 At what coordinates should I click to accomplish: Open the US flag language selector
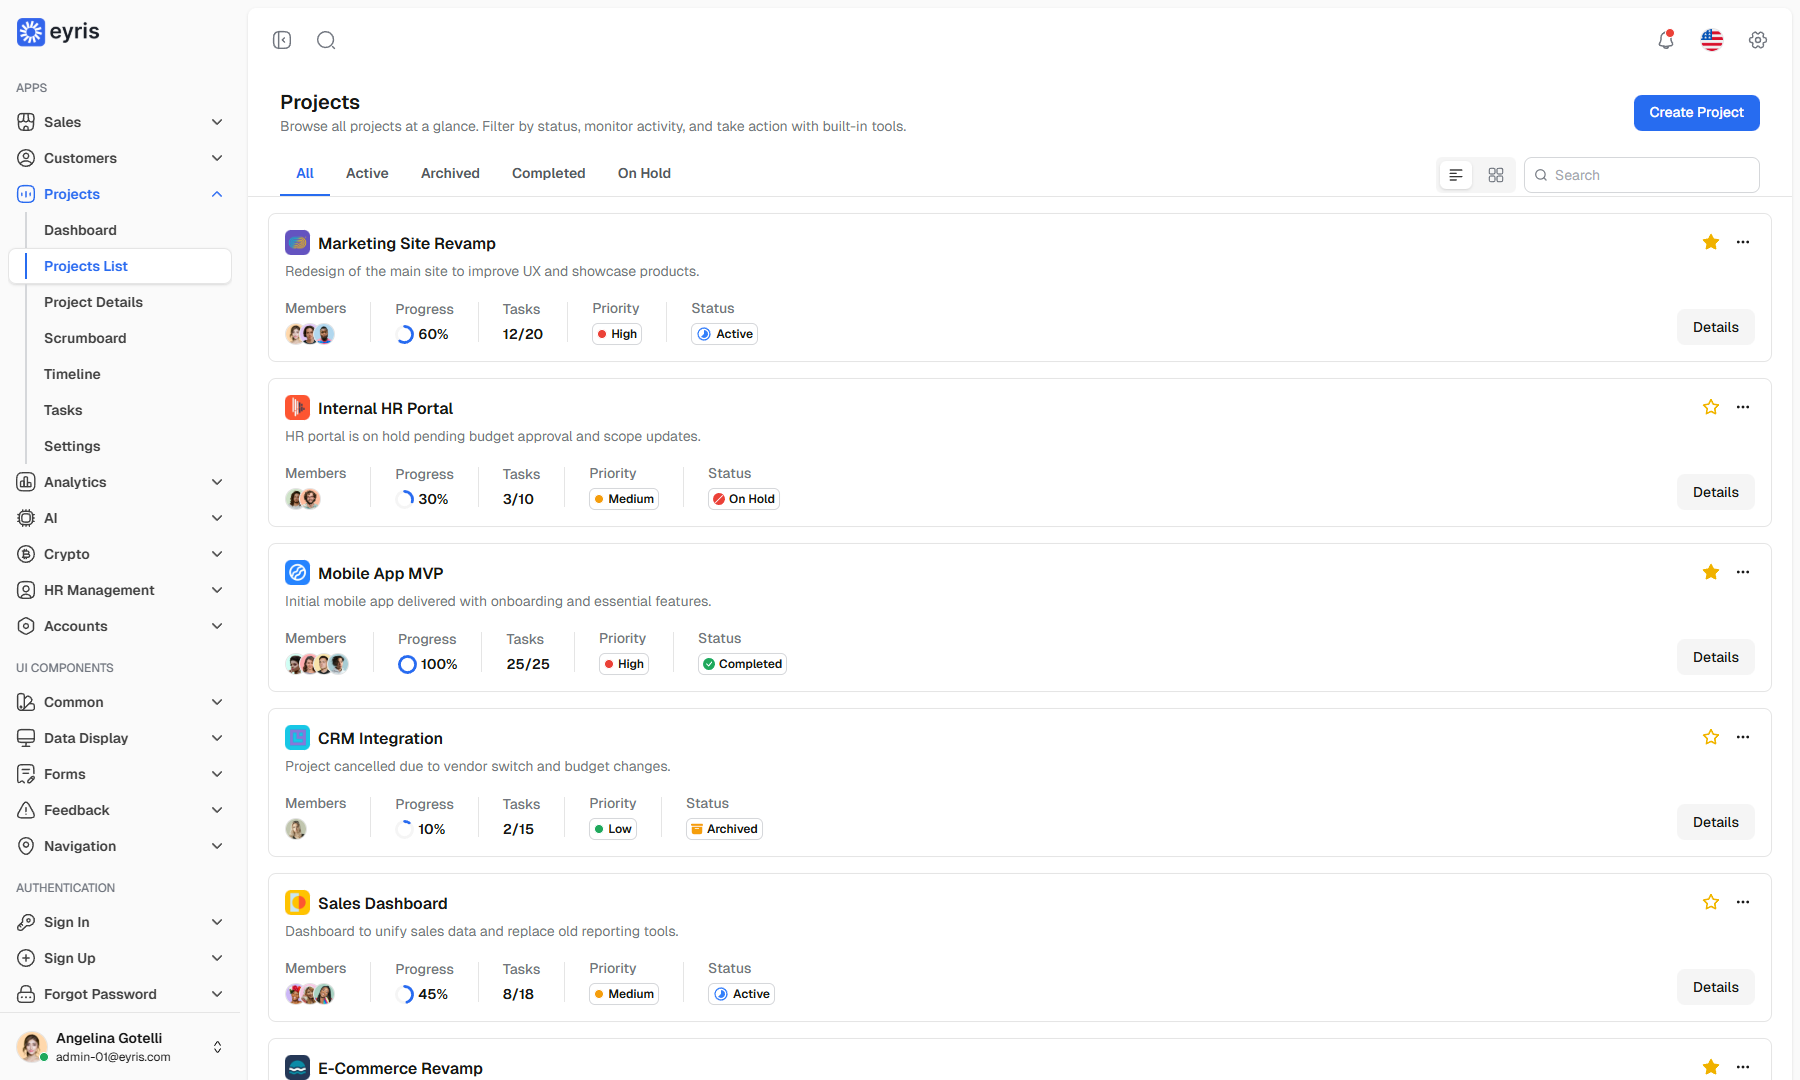pyautogui.click(x=1712, y=40)
